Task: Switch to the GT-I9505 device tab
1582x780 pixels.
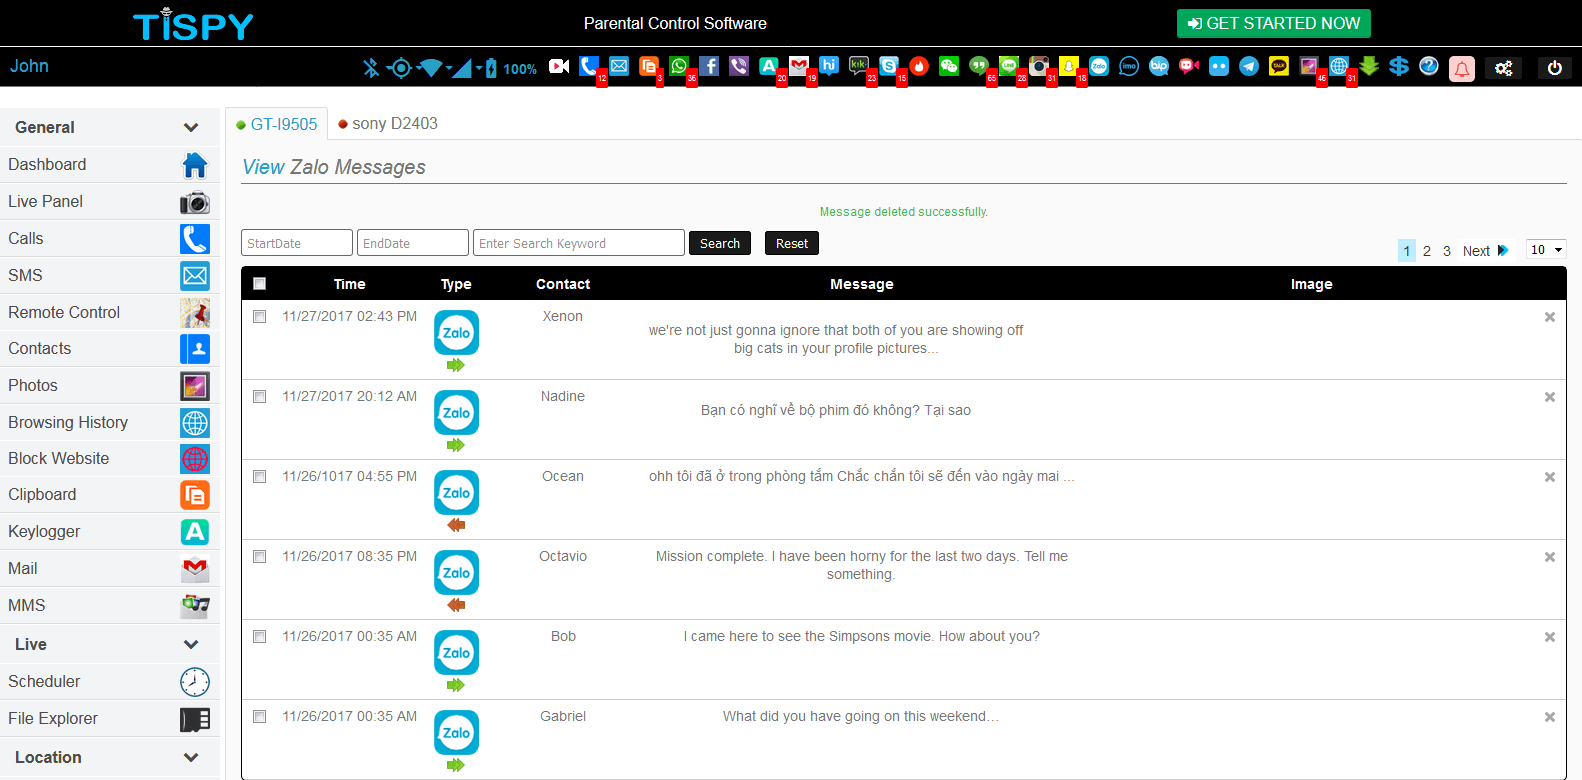Action: click(277, 124)
